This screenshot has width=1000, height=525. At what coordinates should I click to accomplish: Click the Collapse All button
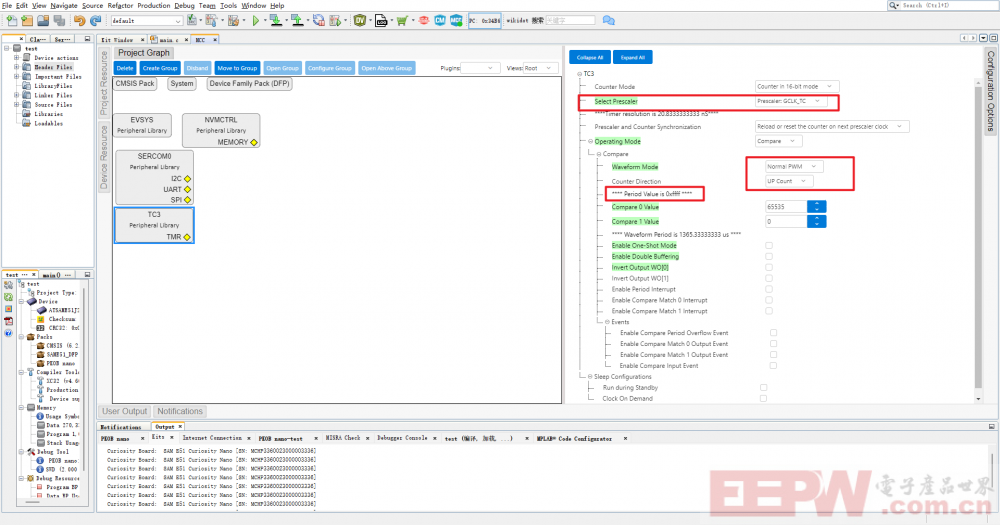(590, 57)
